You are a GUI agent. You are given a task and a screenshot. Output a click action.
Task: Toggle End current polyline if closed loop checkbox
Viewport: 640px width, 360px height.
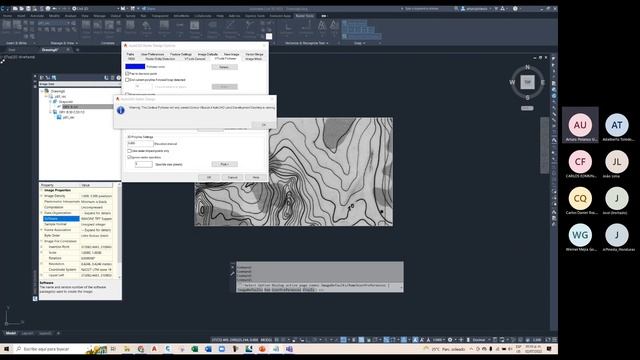127,80
